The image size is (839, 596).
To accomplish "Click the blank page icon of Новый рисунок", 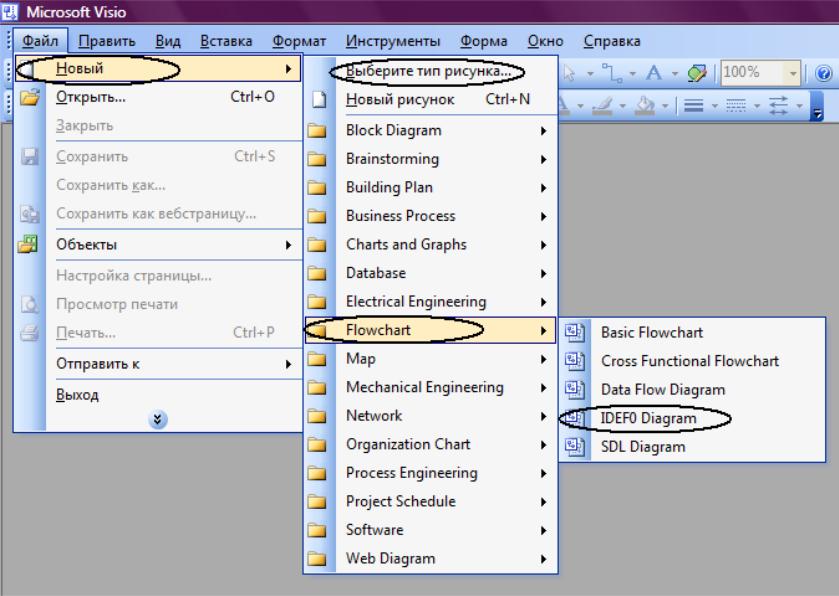I will [319, 99].
